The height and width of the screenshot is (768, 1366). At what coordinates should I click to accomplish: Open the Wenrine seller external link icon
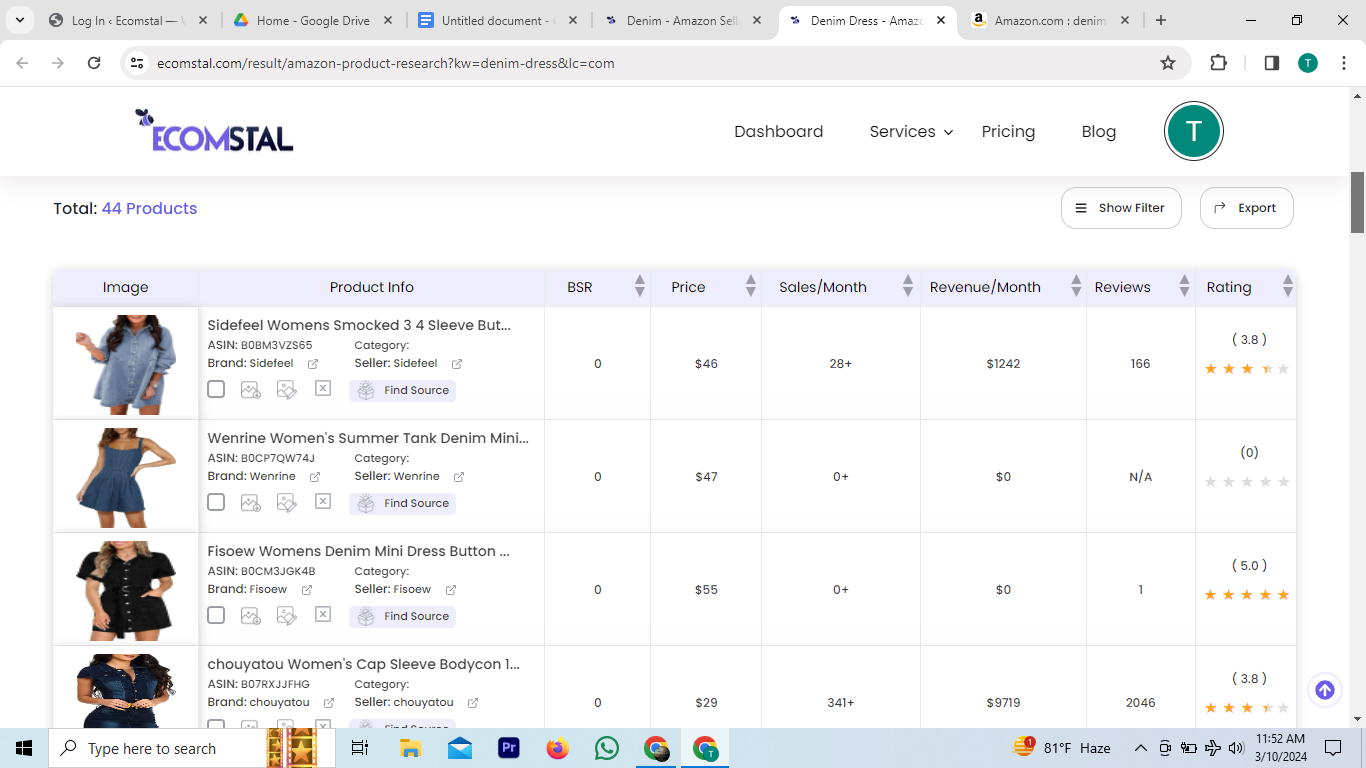point(459,477)
